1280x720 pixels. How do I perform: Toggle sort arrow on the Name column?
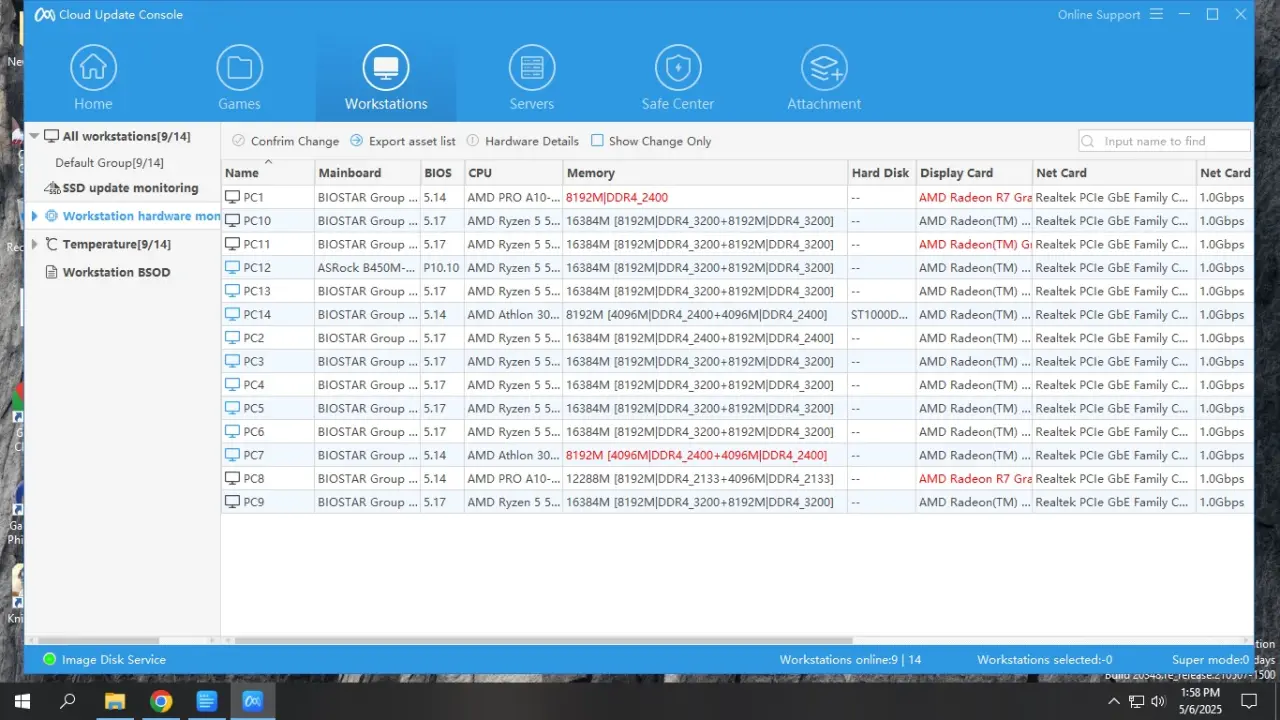click(268, 162)
